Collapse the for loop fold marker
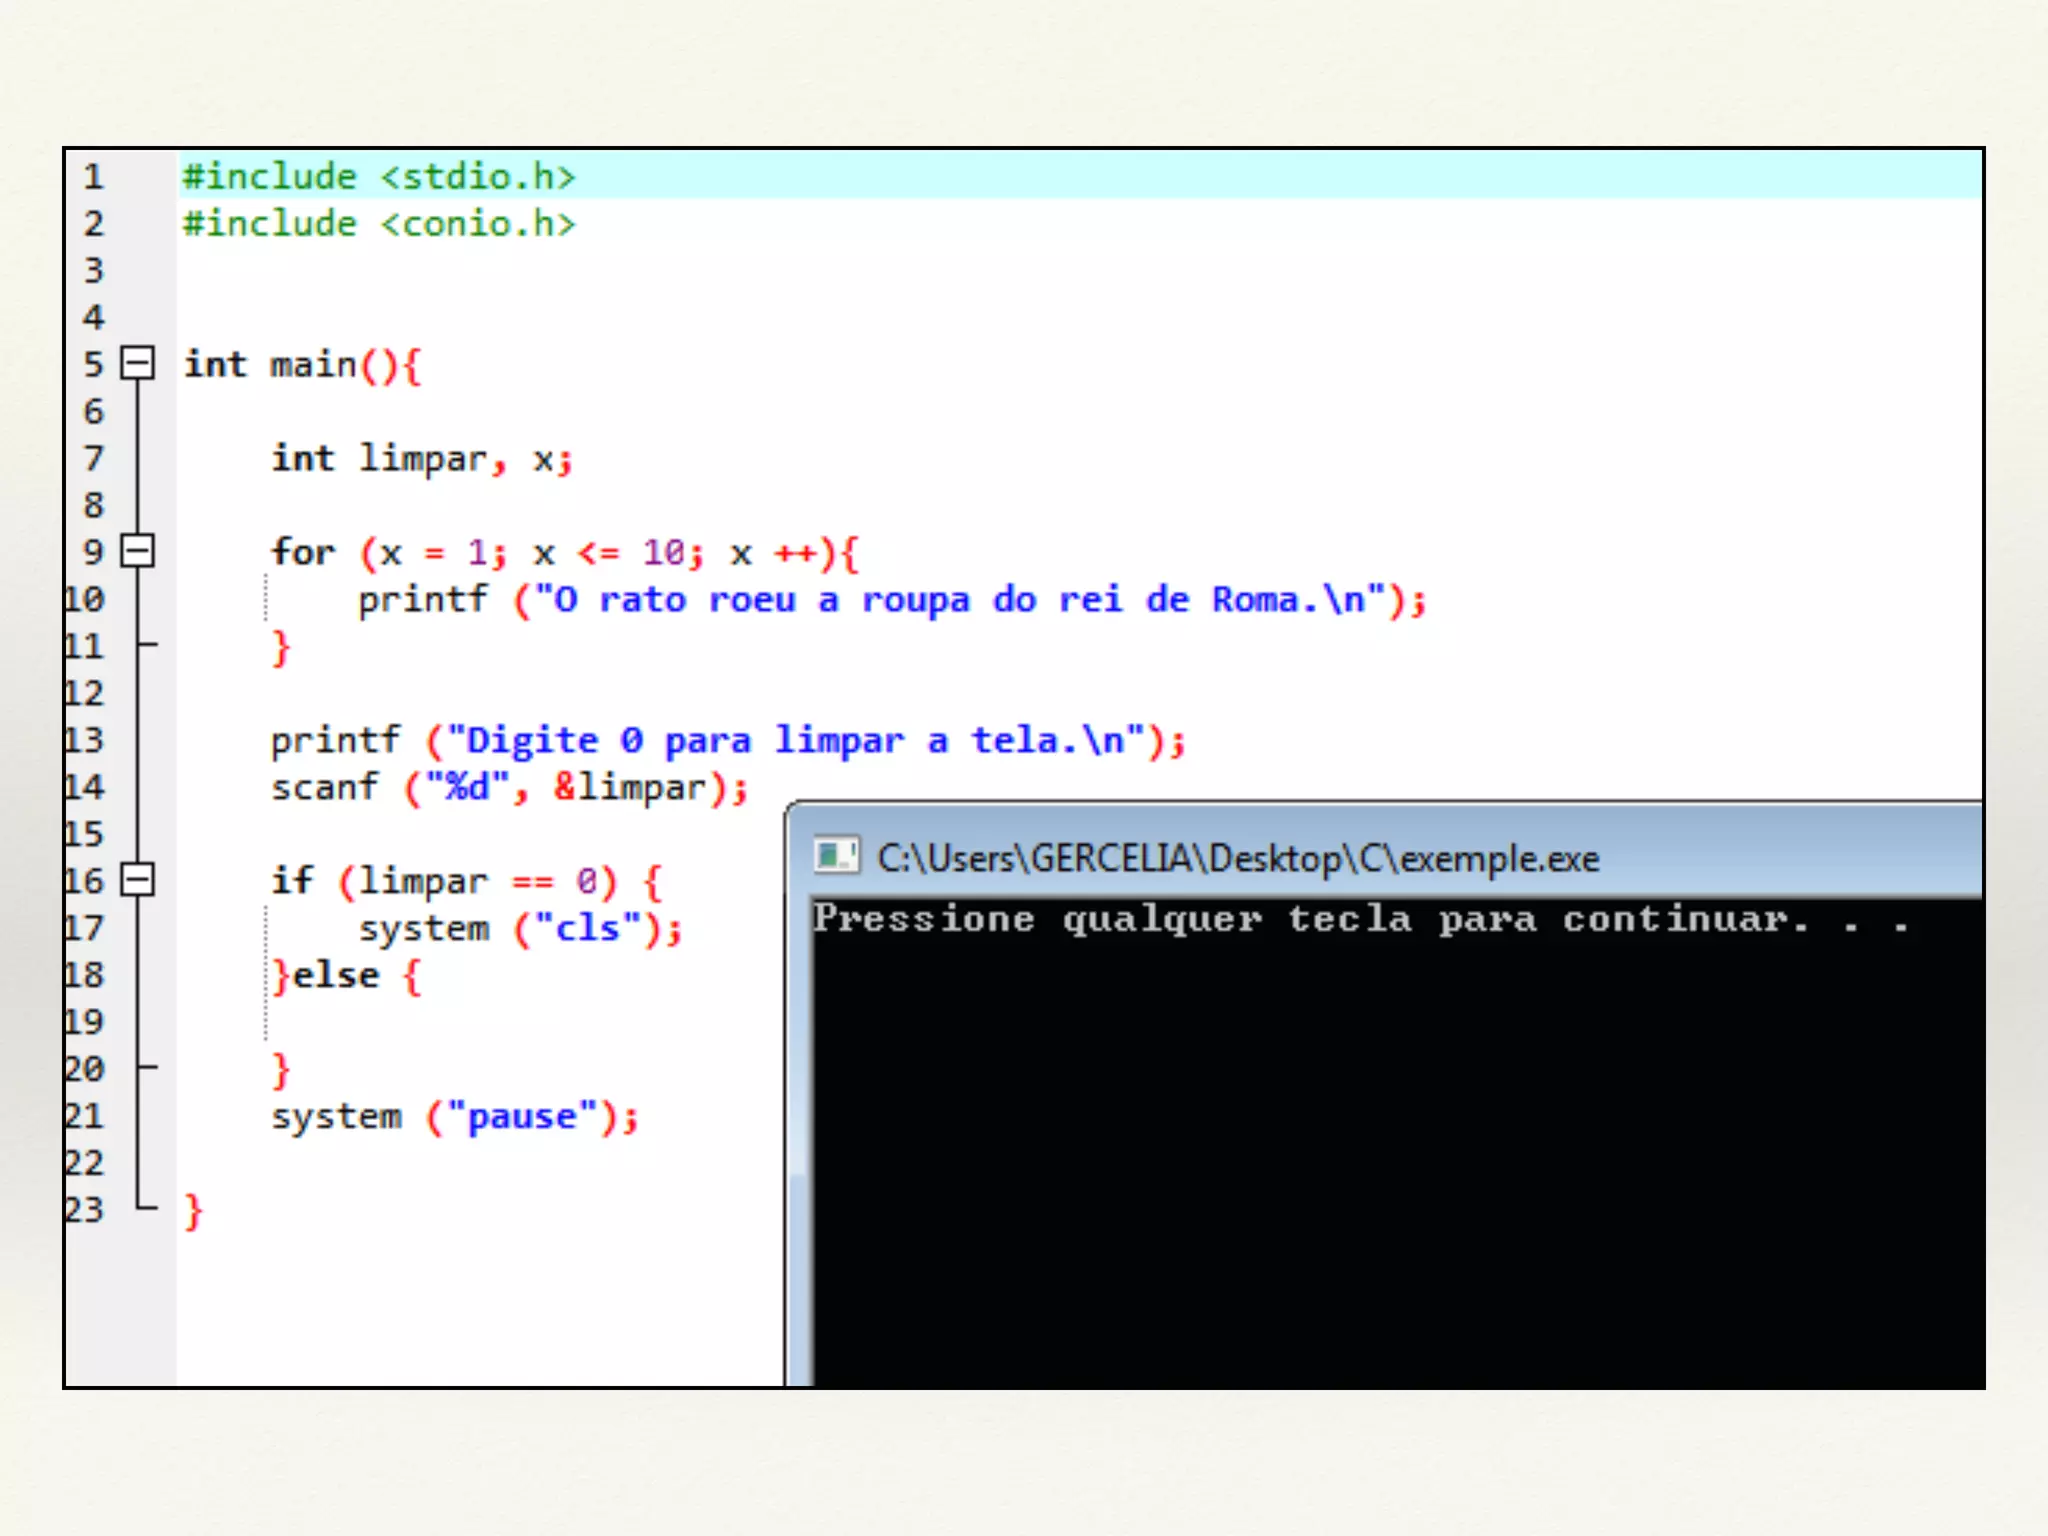The image size is (2048, 1536). pyautogui.click(x=137, y=551)
